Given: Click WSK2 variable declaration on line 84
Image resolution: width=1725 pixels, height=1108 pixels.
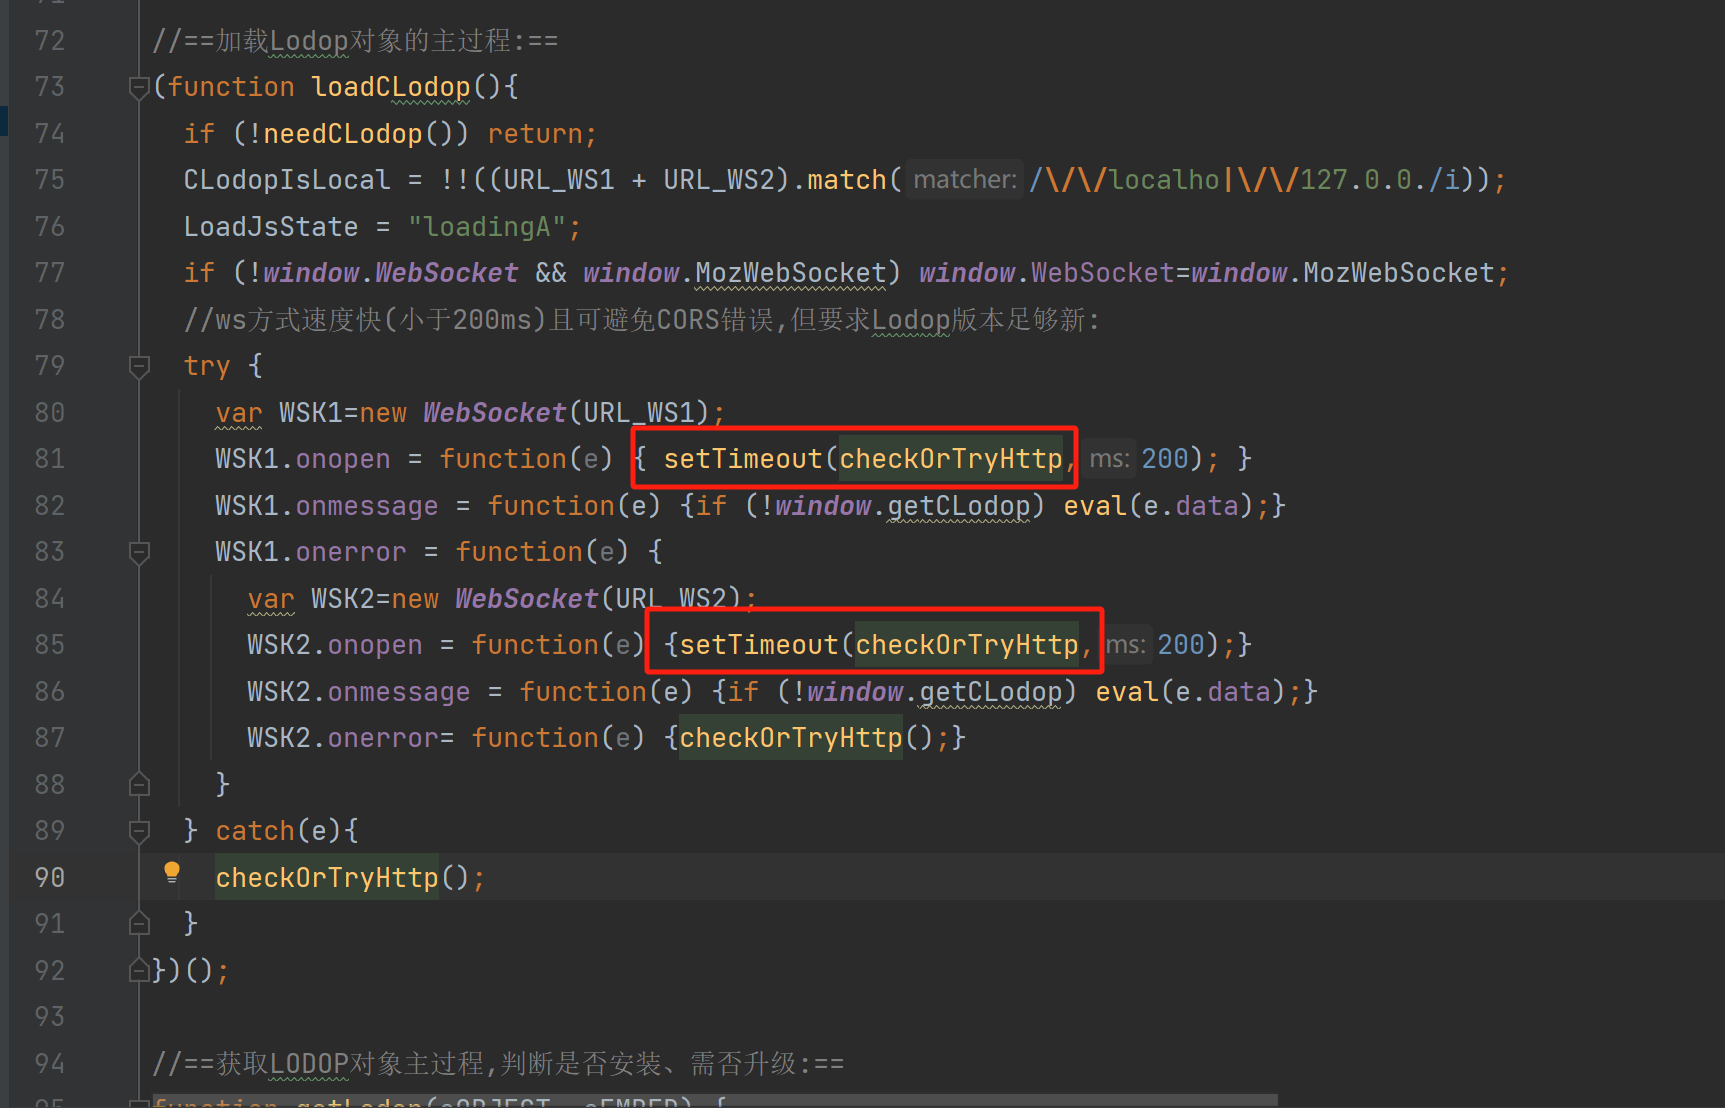Looking at the screenshot, I should 343,599.
